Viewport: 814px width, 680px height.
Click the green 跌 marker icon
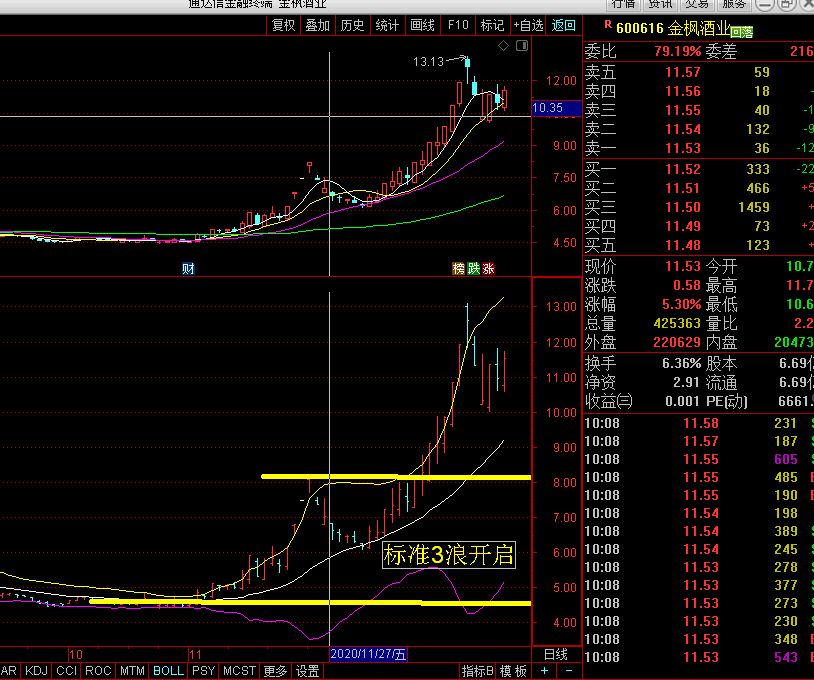click(x=473, y=268)
